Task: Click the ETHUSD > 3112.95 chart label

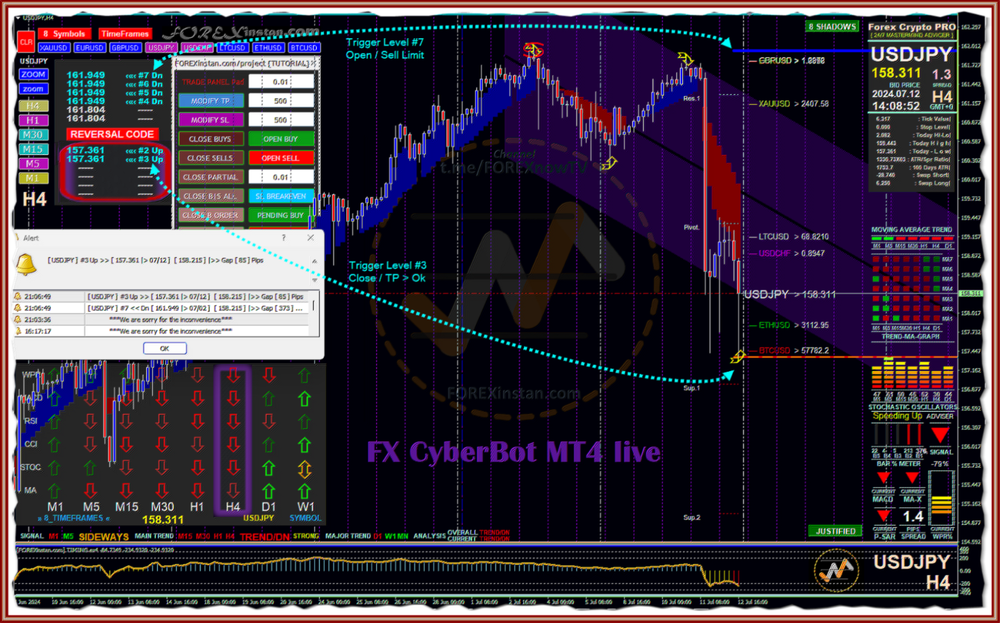Action: 793,325
